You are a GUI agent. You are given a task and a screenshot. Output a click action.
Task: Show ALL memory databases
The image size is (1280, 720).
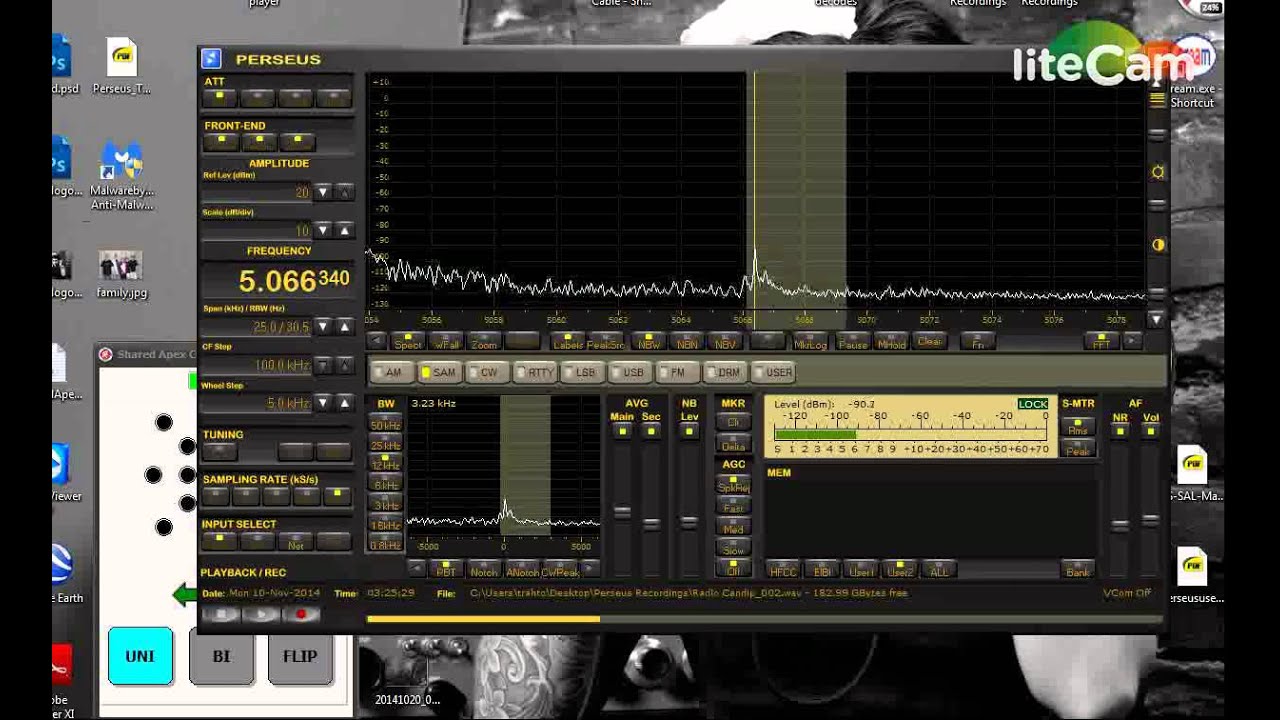(x=938, y=570)
